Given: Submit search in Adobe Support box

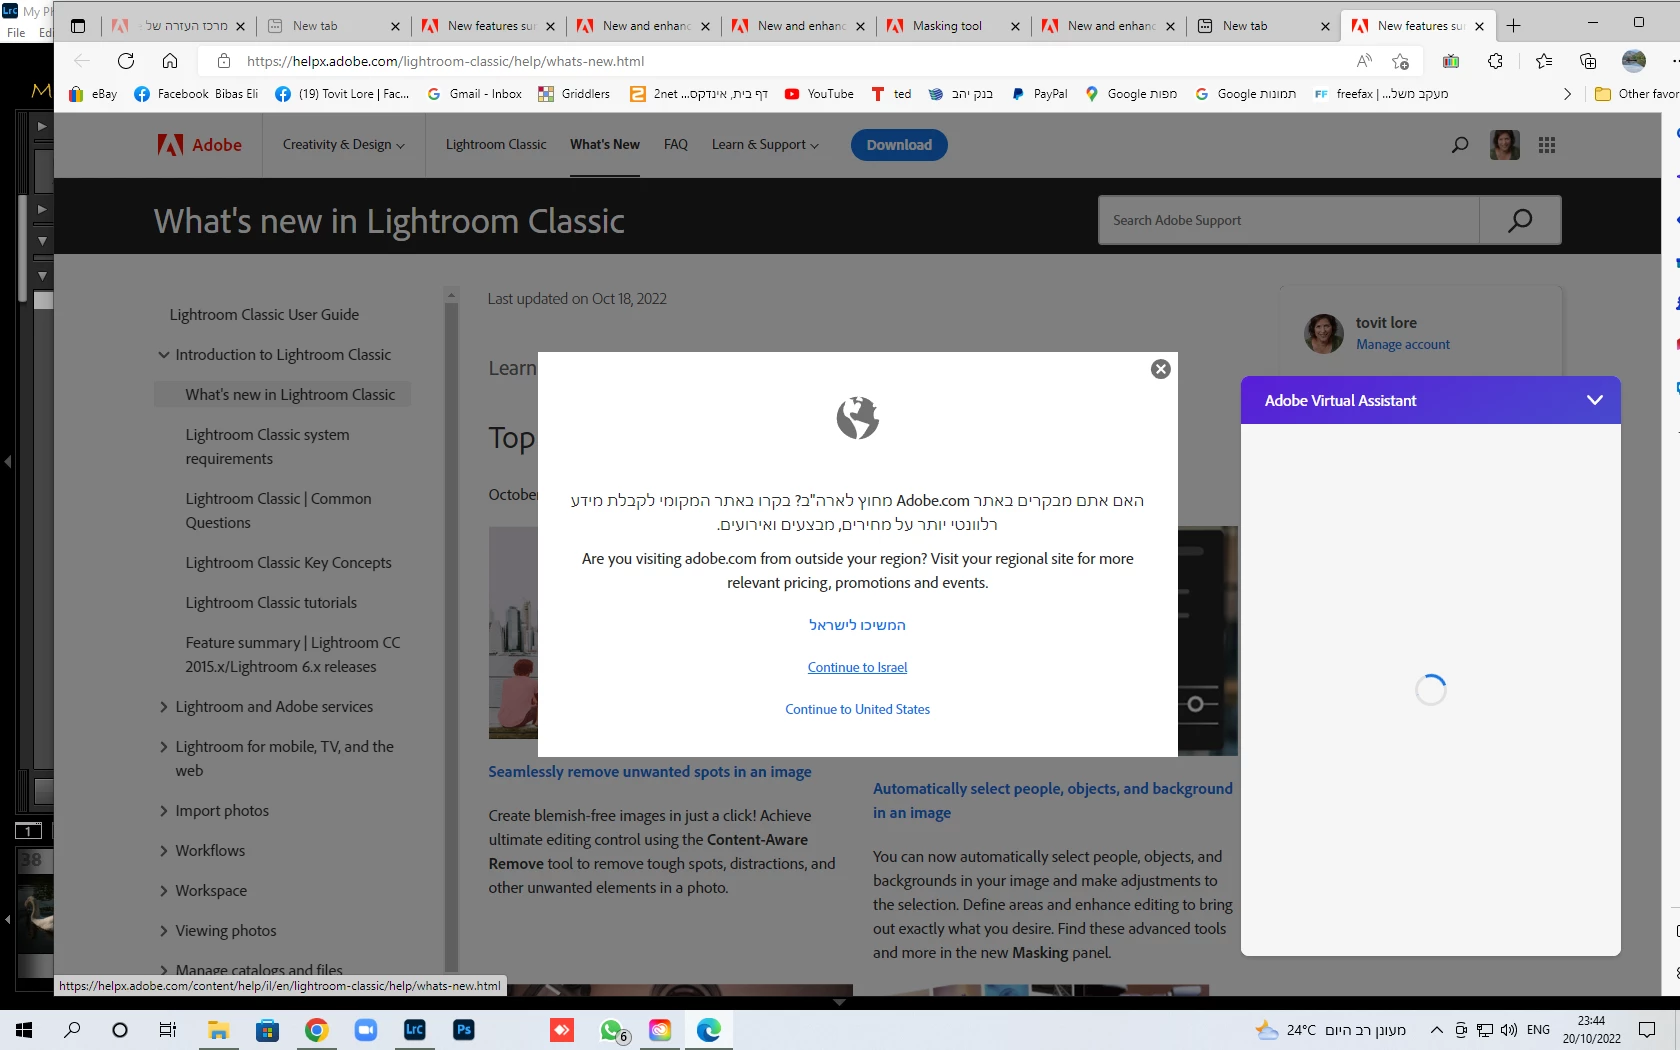Looking at the screenshot, I should click(1520, 220).
